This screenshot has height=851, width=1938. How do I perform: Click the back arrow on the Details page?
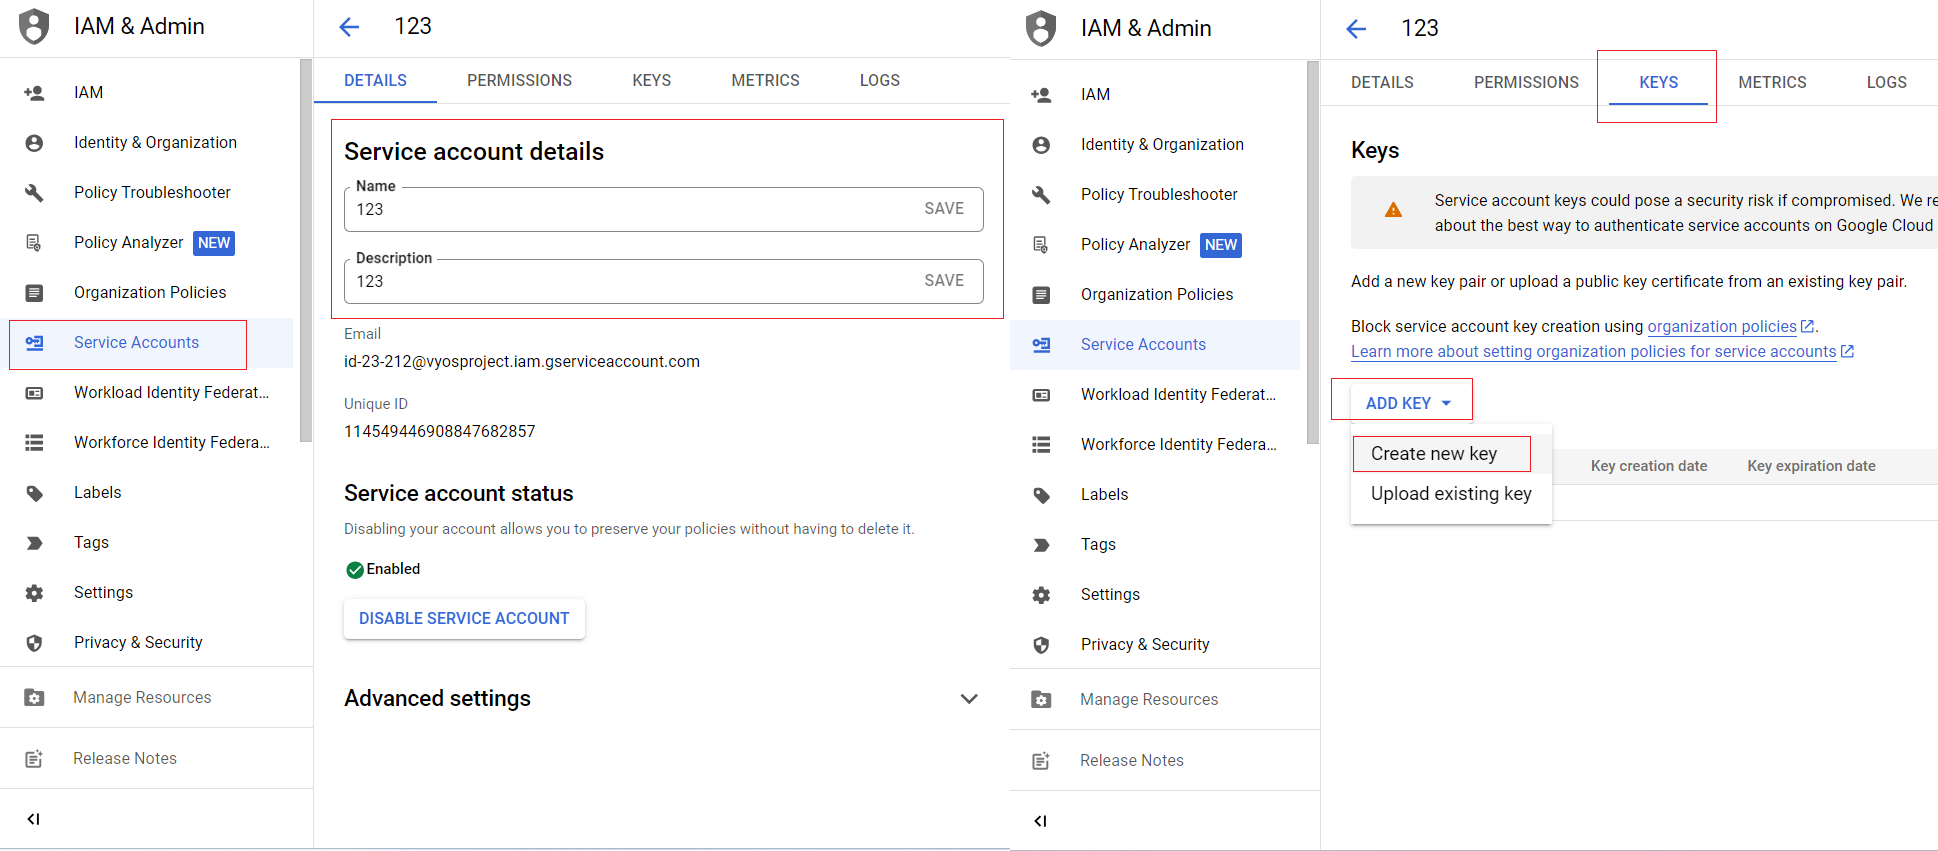click(x=349, y=27)
